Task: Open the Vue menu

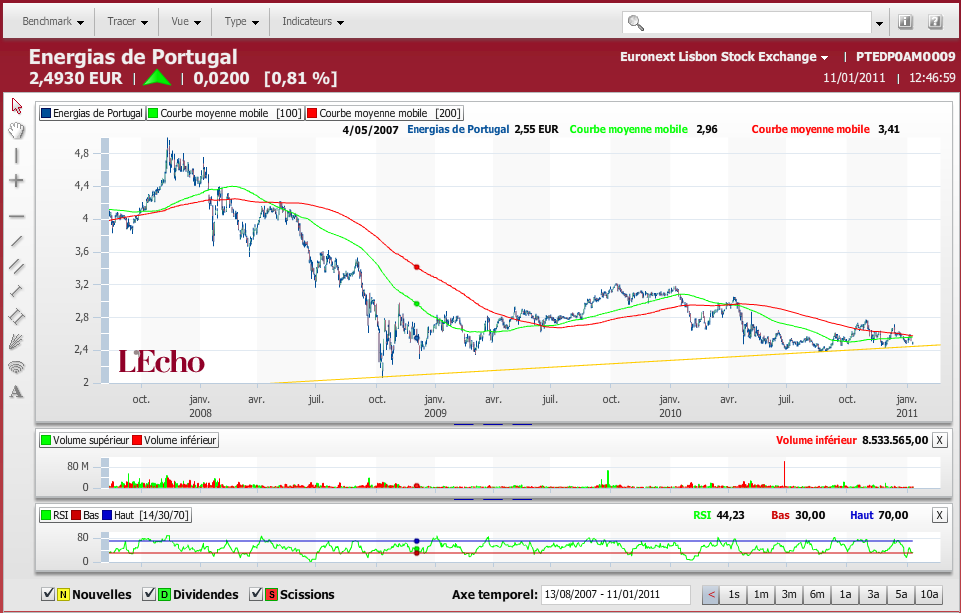Action: coord(186,21)
